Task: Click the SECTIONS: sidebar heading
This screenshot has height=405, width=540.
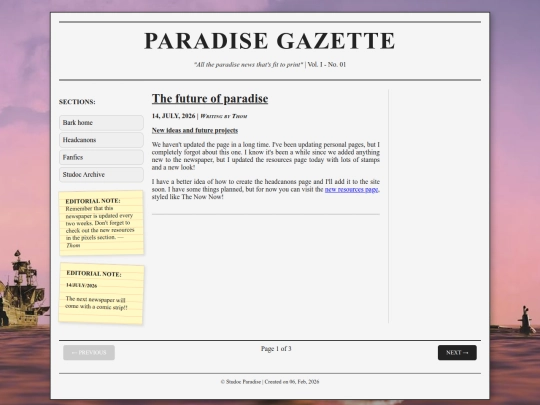Action: coord(77,102)
